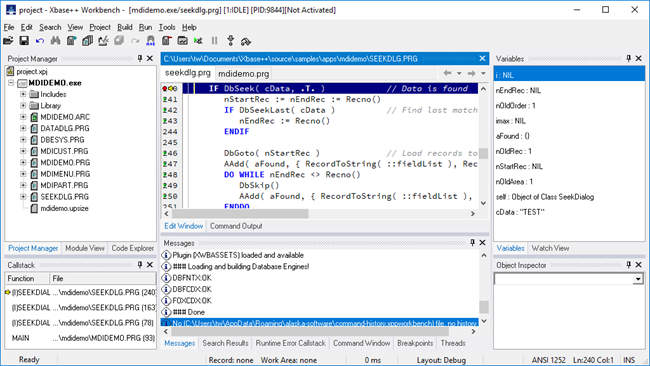Click the code editor horizontal scrollbar thumb
The image size is (650, 366).
(240, 214)
